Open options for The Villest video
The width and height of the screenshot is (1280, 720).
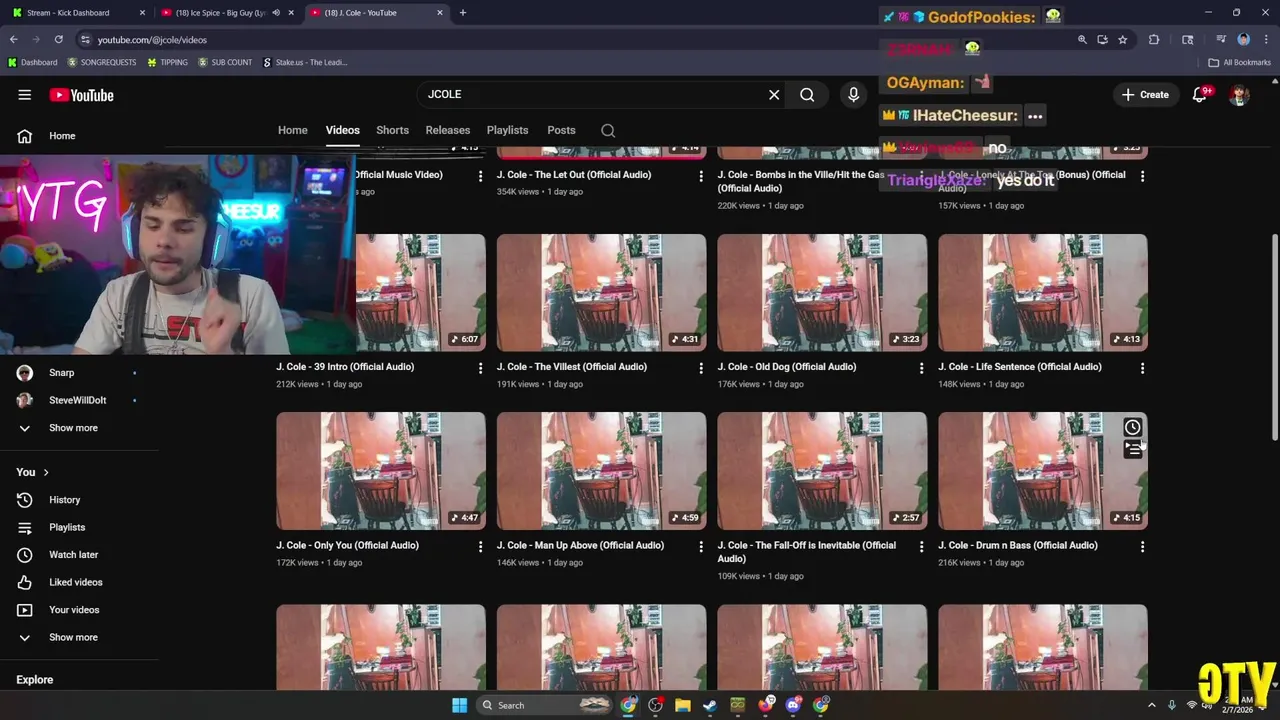[x=701, y=368]
